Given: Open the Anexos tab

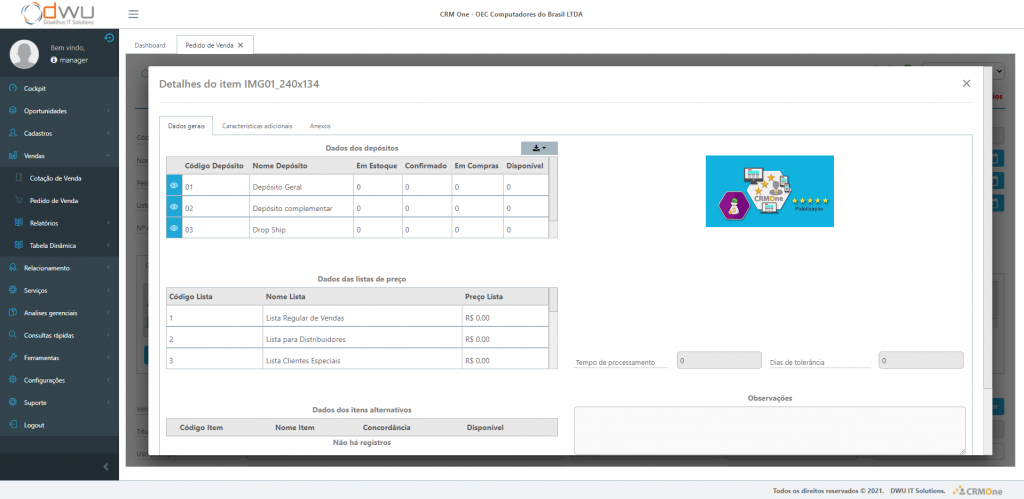Looking at the screenshot, I should point(320,126).
